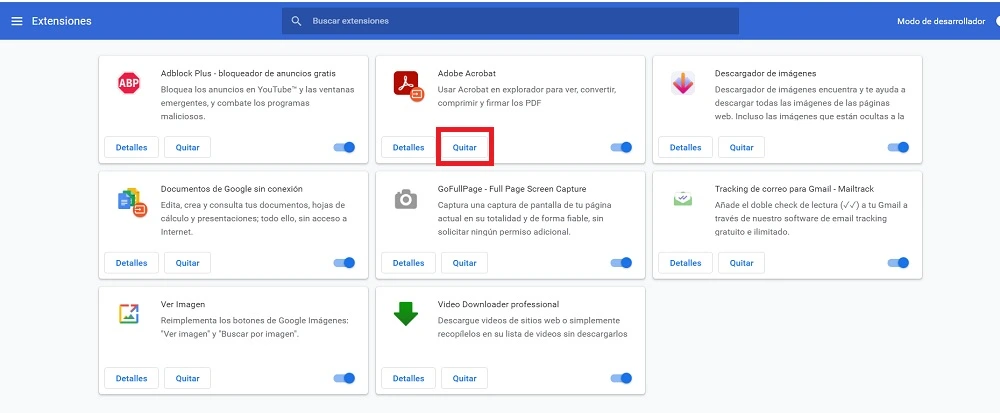The height and width of the screenshot is (413, 1000).
Task: Click the Adobe Acrobat title text
Action: click(467, 73)
